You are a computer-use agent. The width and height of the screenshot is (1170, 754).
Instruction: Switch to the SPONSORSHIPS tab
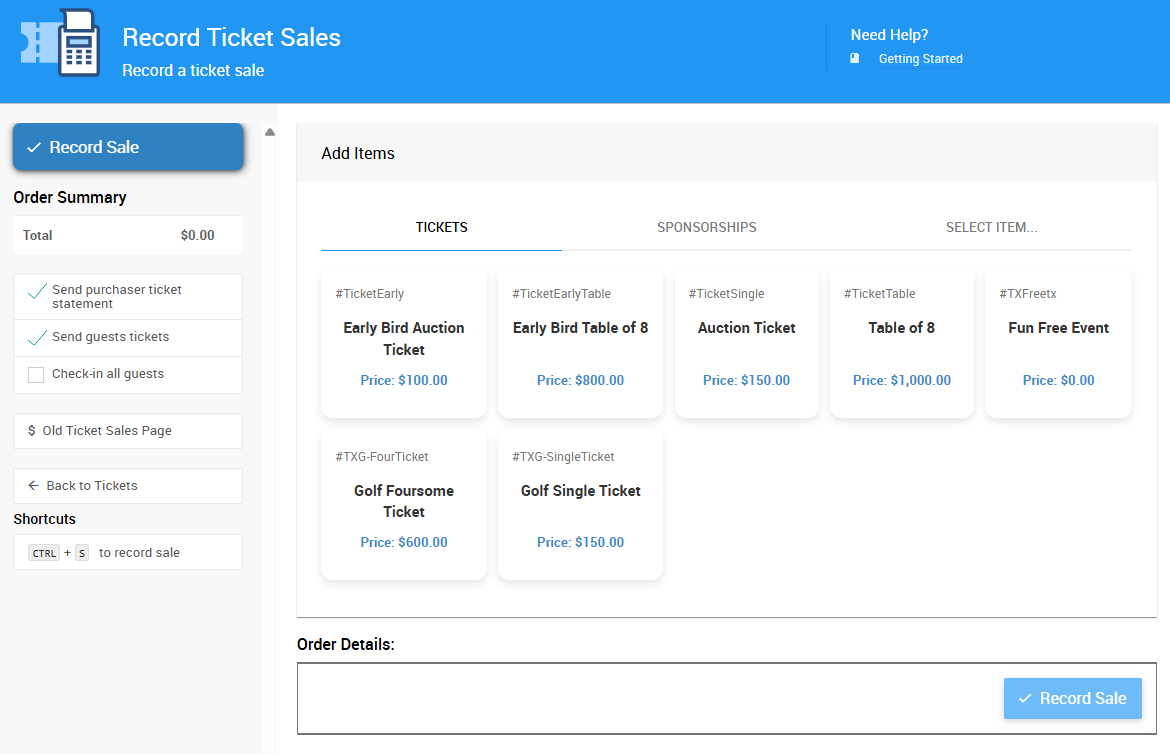706,227
